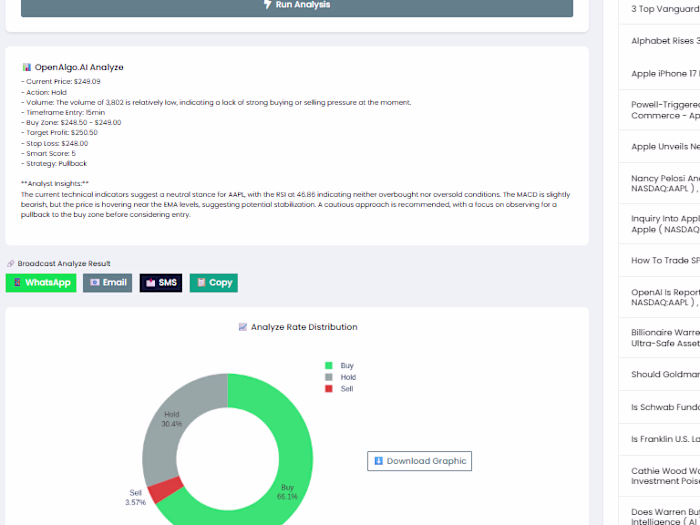Click the clipboard icon on Copy button
The width and height of the screenshot is (700, 525).
(x=201, y=282)
